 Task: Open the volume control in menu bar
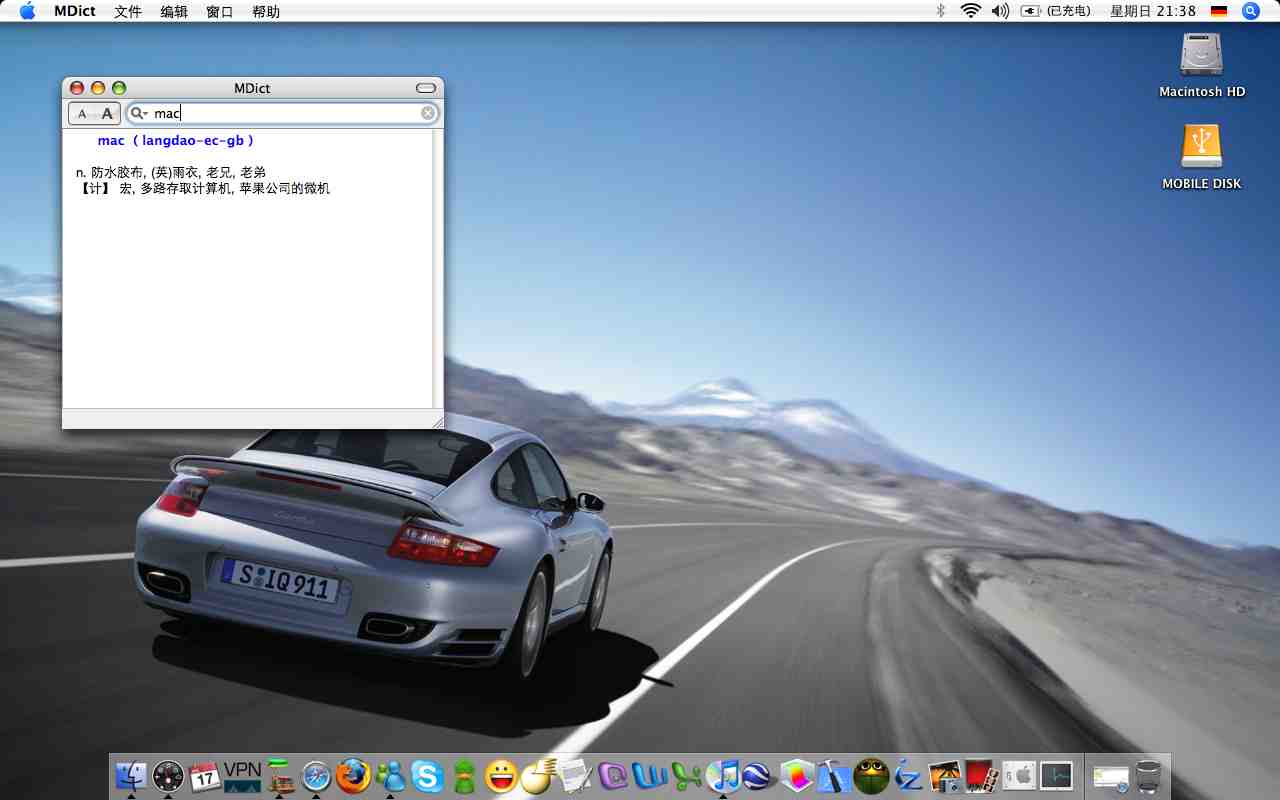coord(1000,11)
